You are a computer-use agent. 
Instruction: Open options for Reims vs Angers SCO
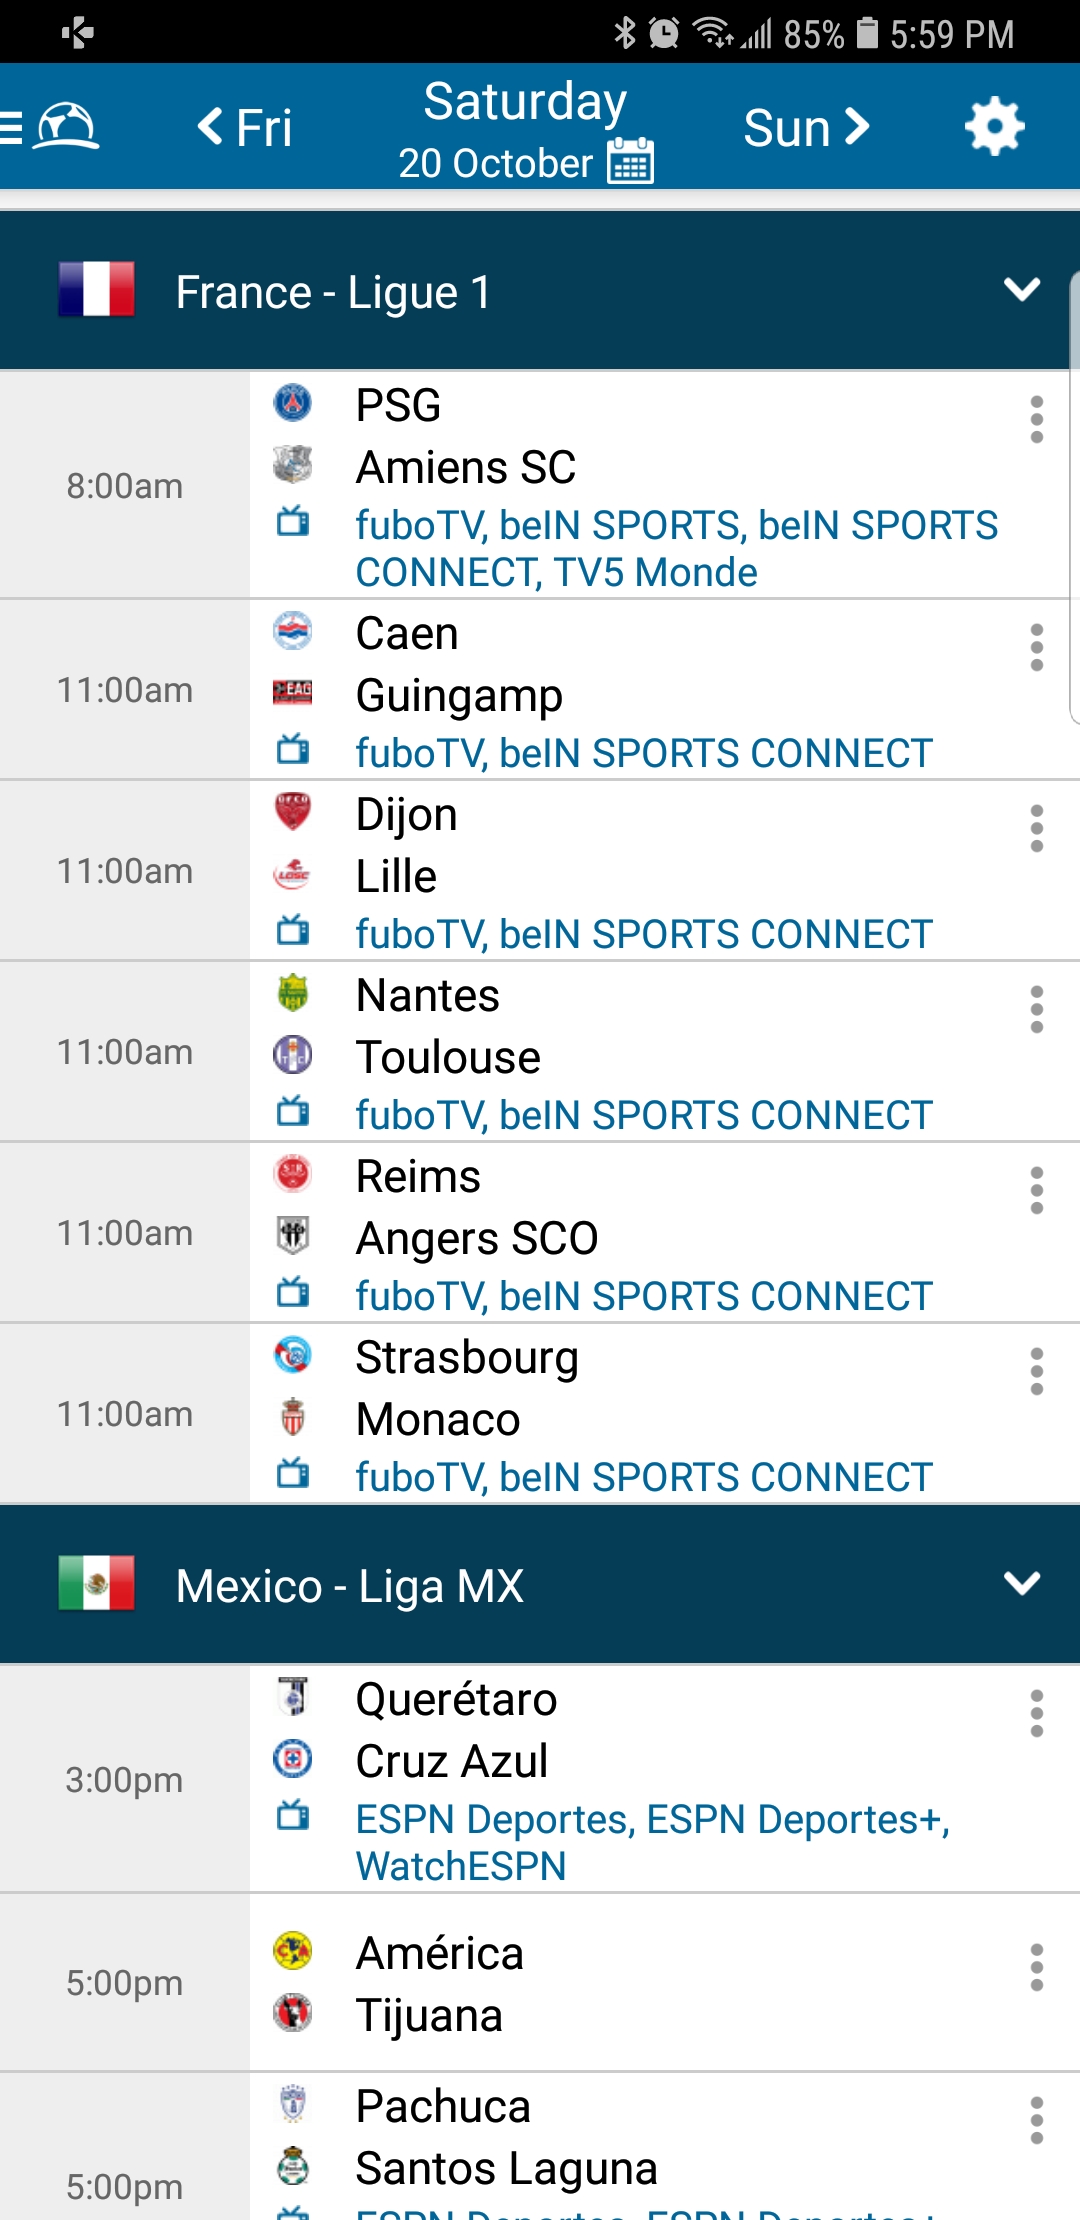pyautogui.click(x=1036, y=1190)
